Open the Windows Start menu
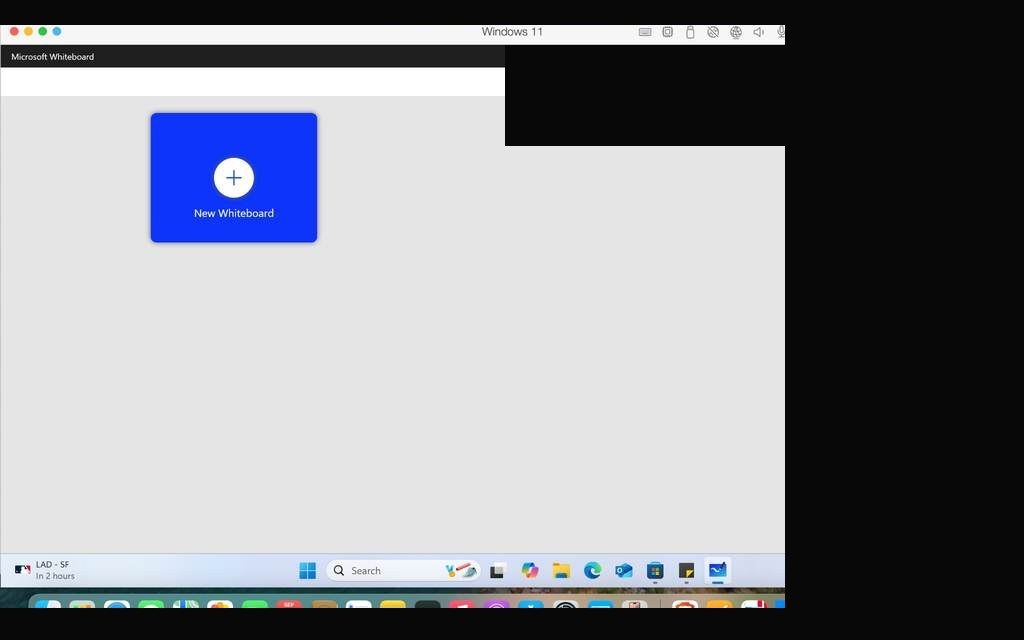The width and height of the screenshot is (1024, 640). click(x=308, y=571)
